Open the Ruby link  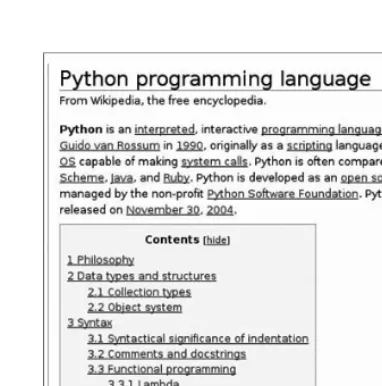(x=176, y=178)
